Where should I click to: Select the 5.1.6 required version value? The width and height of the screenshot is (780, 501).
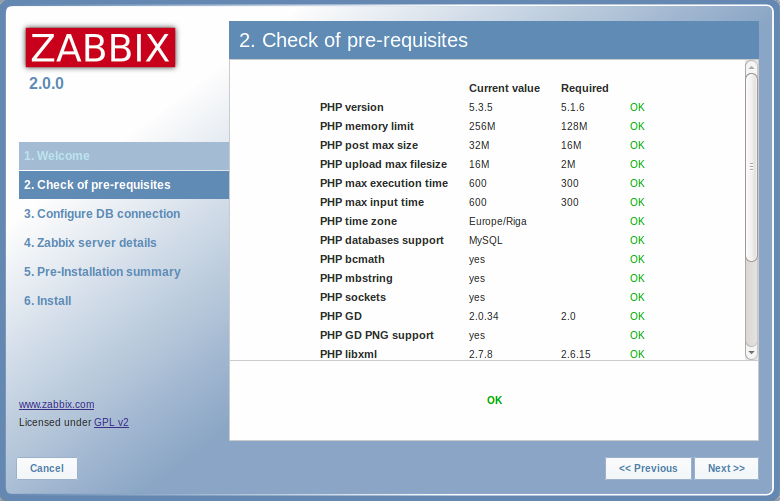pyautogui.click(x=573, y=107)
